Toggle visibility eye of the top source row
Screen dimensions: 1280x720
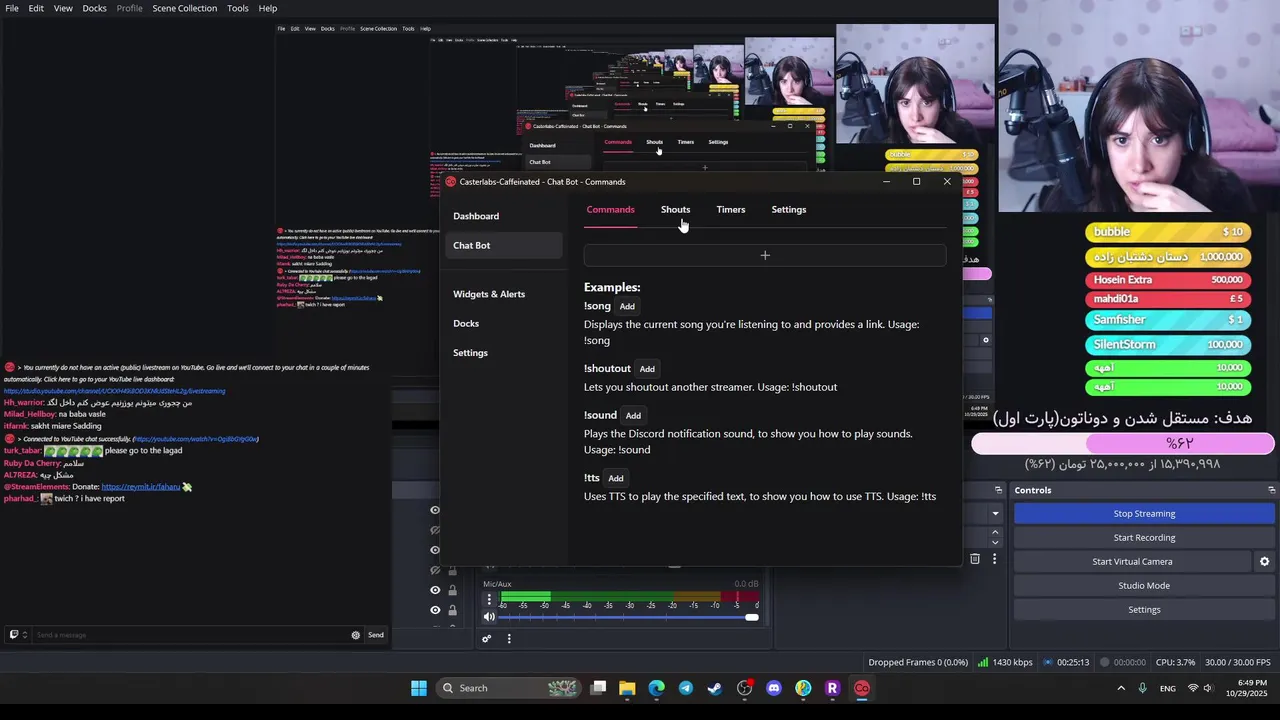click(435, 510)
